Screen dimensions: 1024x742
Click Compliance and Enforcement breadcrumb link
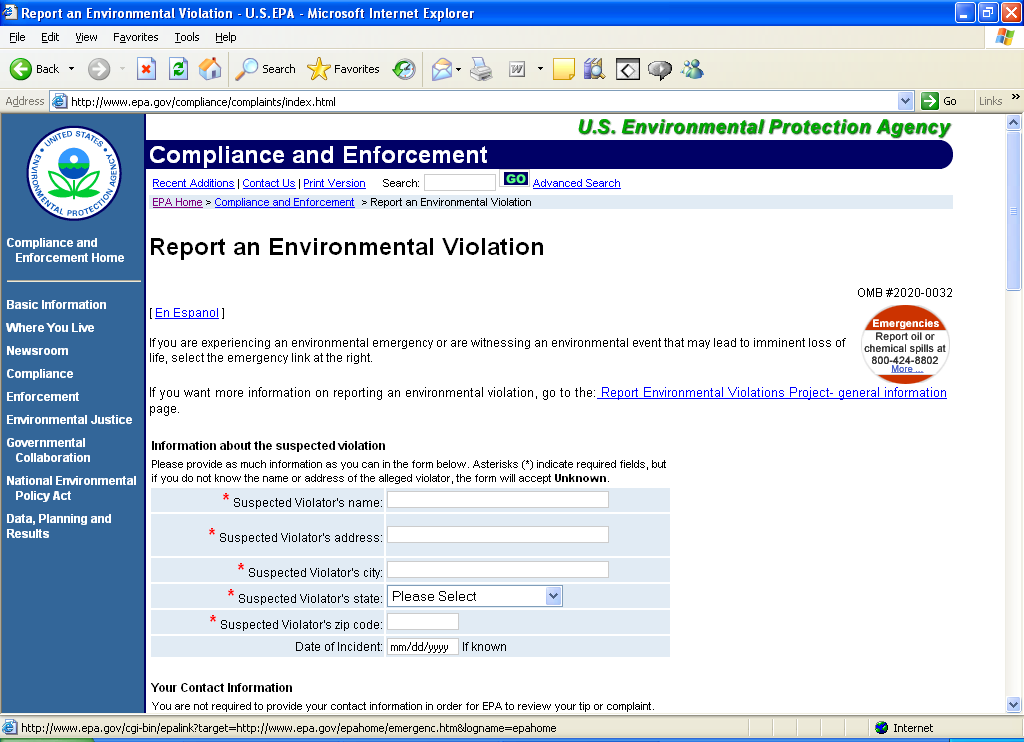[x=284, y=202]
